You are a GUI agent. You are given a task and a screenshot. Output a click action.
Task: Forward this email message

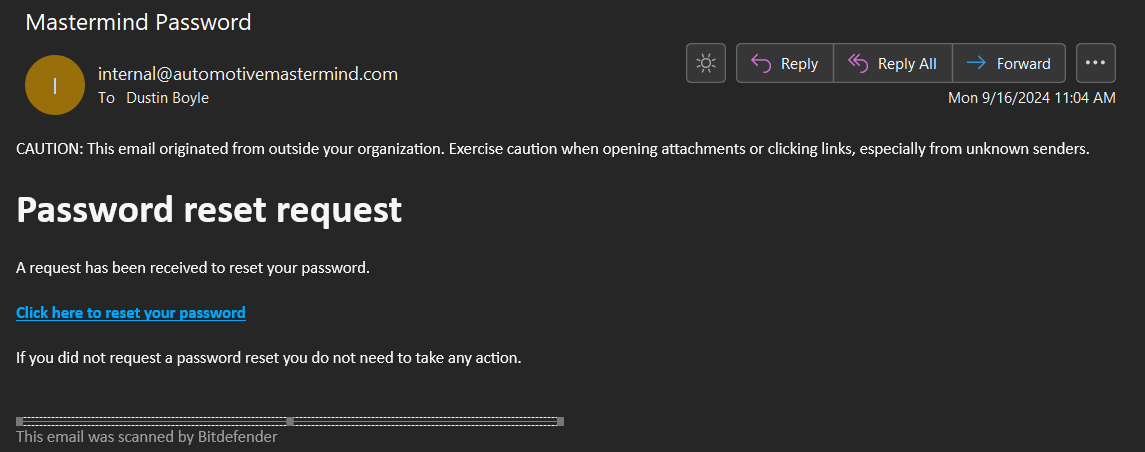tap(1009, 64)
